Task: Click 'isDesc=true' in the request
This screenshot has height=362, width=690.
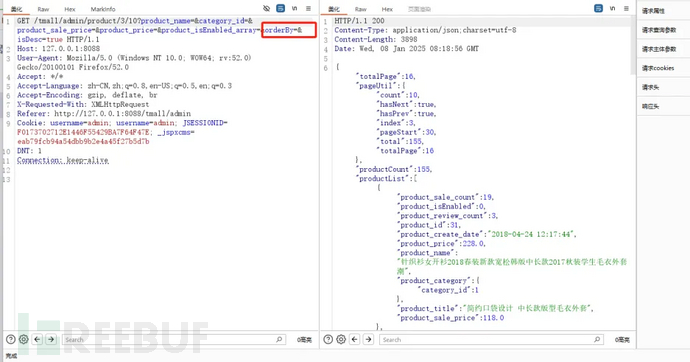Action: click(40, 39)
